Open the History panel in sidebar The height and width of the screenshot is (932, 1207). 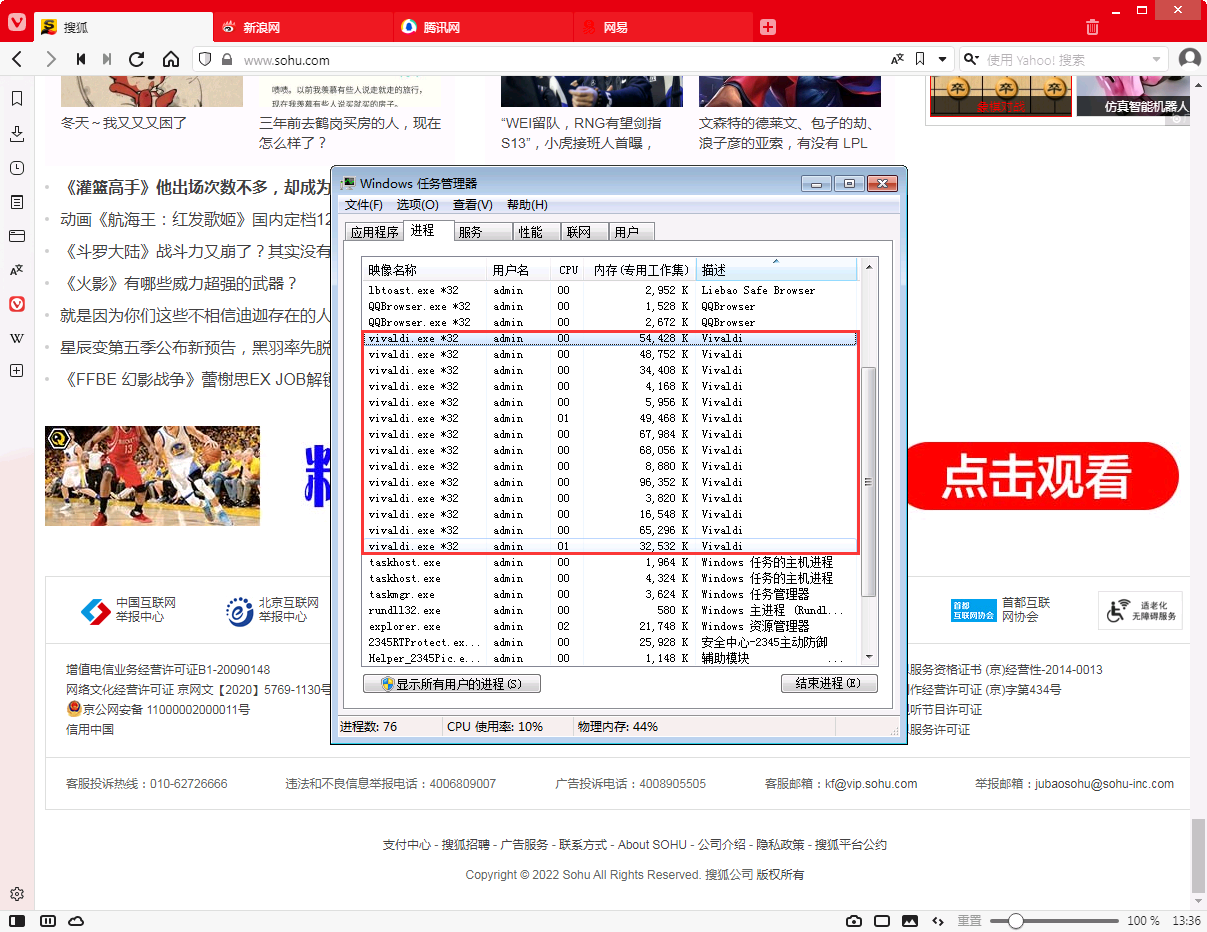coord(17,167)
